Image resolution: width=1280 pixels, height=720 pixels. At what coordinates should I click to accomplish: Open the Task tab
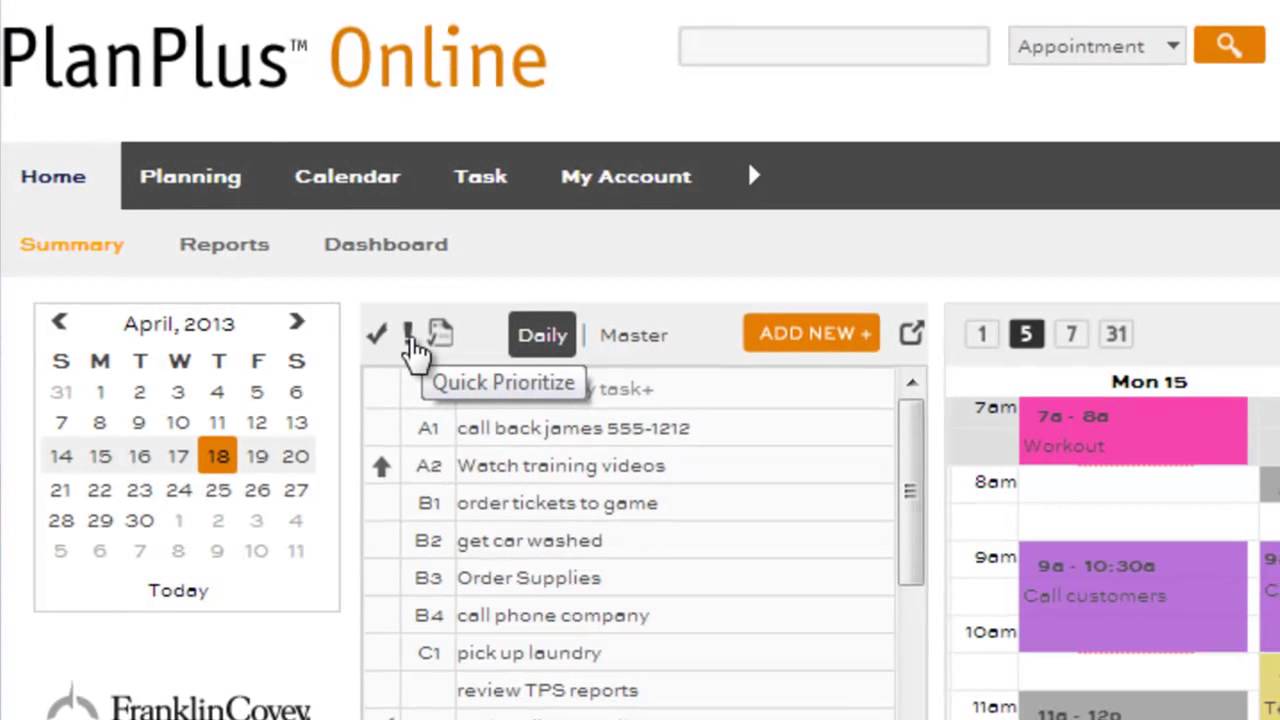[x=480, y=176]
